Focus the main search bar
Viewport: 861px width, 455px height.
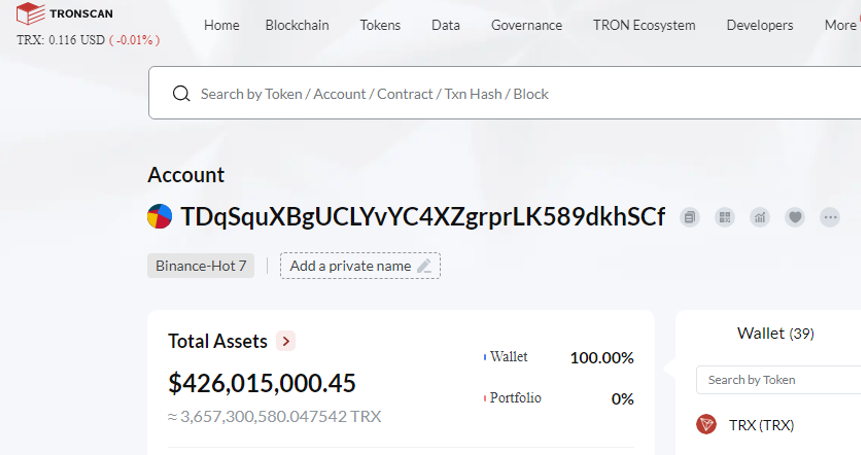click(505, 93)
